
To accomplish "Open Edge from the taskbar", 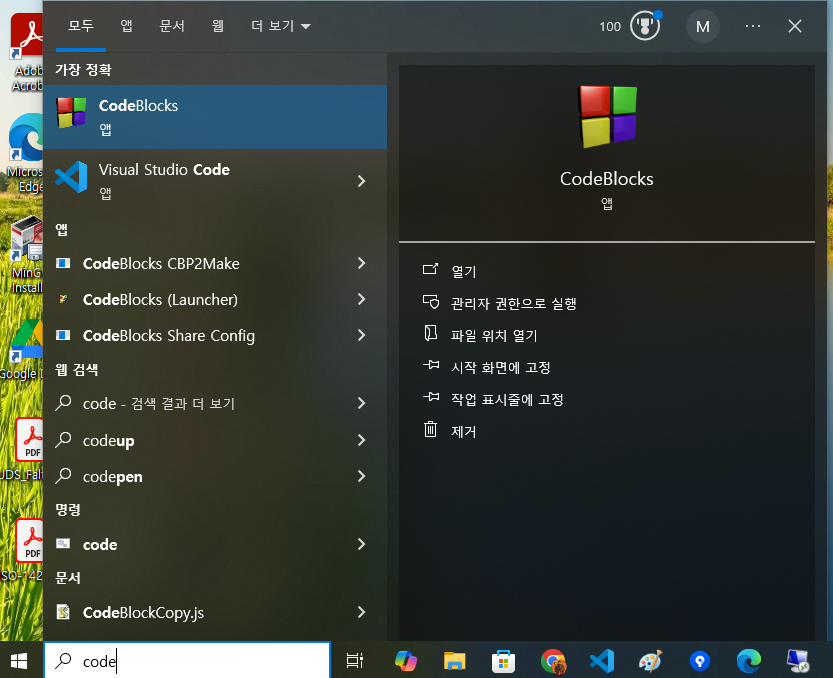I will [749, 660].
